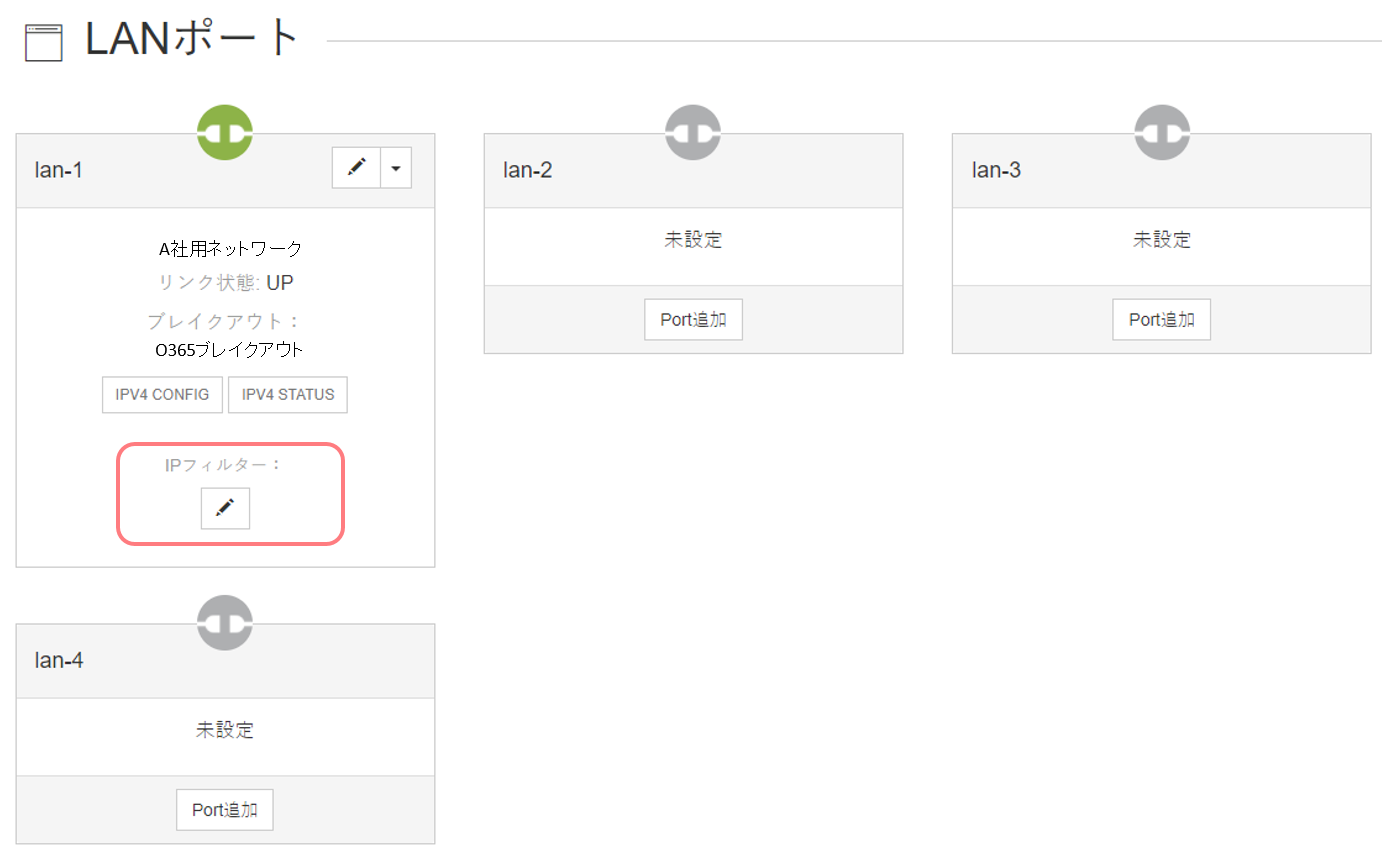Click the ブレイクアウト： label
Image resolution: width=1382 pixels, height=859 pixels.
click(225, 322)
